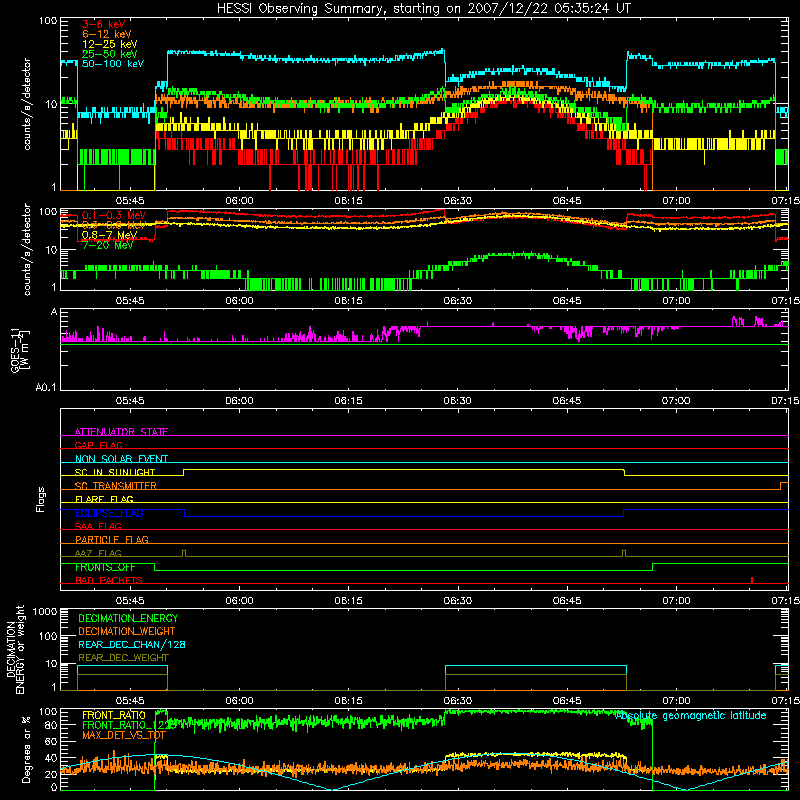
Task: Click the SAA_FLAG label
Action: coord(98,526)
